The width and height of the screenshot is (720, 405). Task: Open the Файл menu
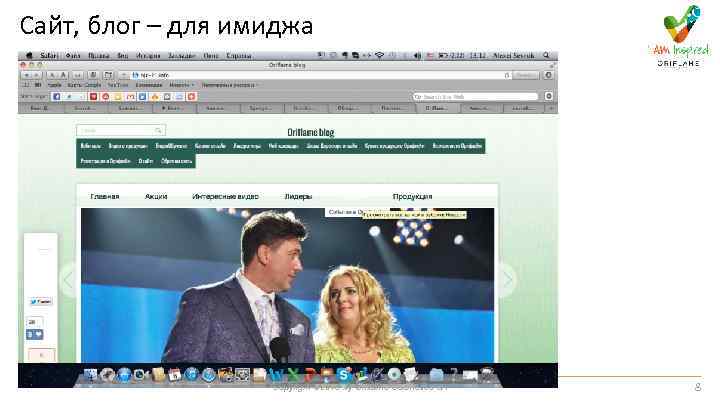click(73, 56)
